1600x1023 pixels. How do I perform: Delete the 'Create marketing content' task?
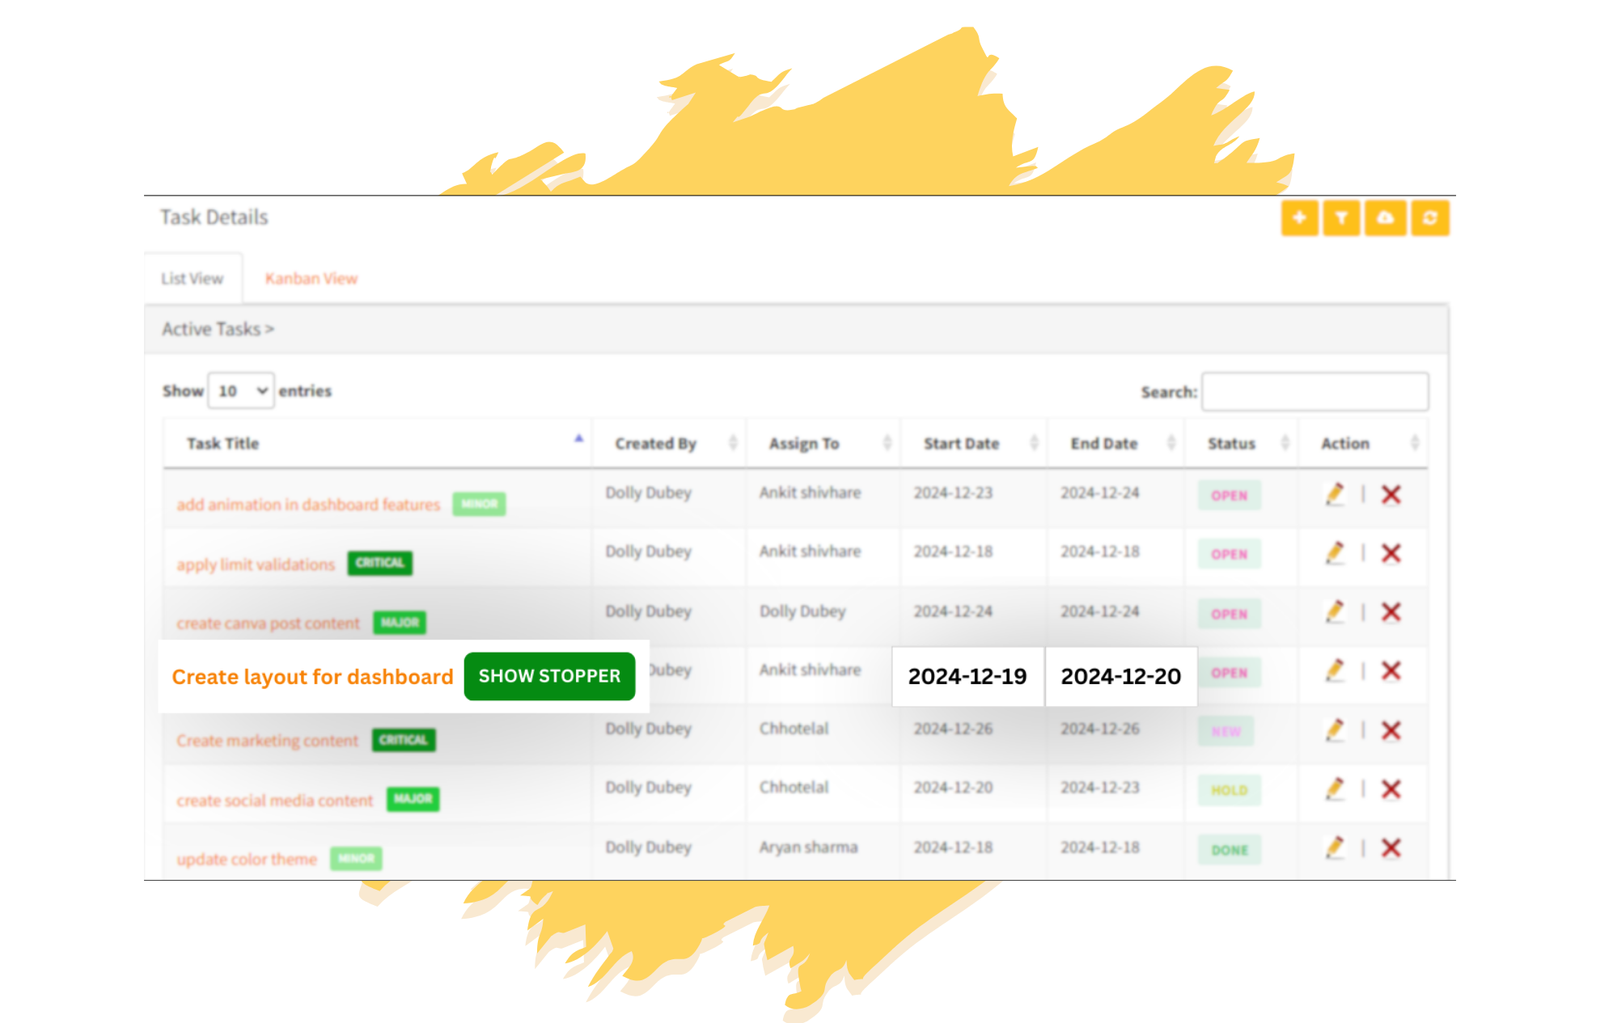pyautogui.click(x=1391, y=730)
